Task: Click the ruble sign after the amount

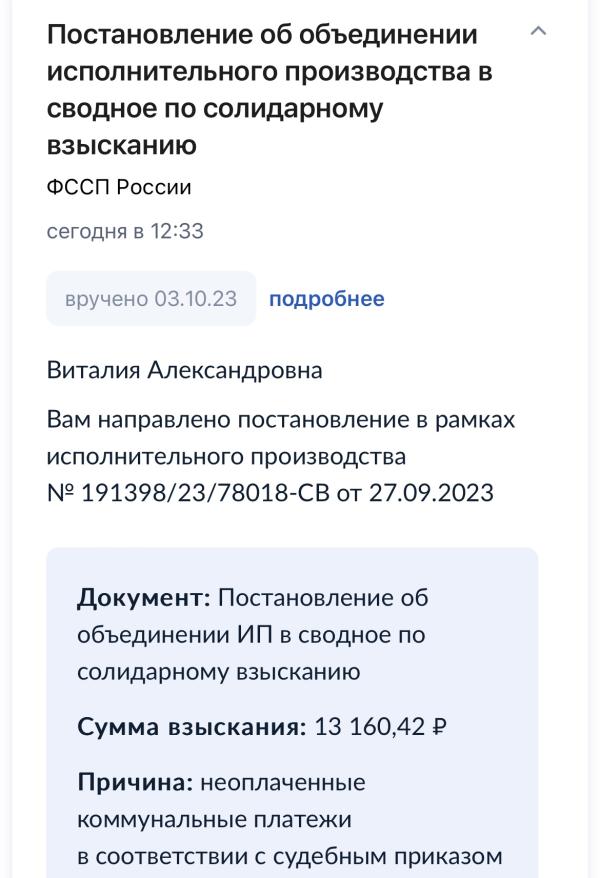Action: [x=438, y=726]
